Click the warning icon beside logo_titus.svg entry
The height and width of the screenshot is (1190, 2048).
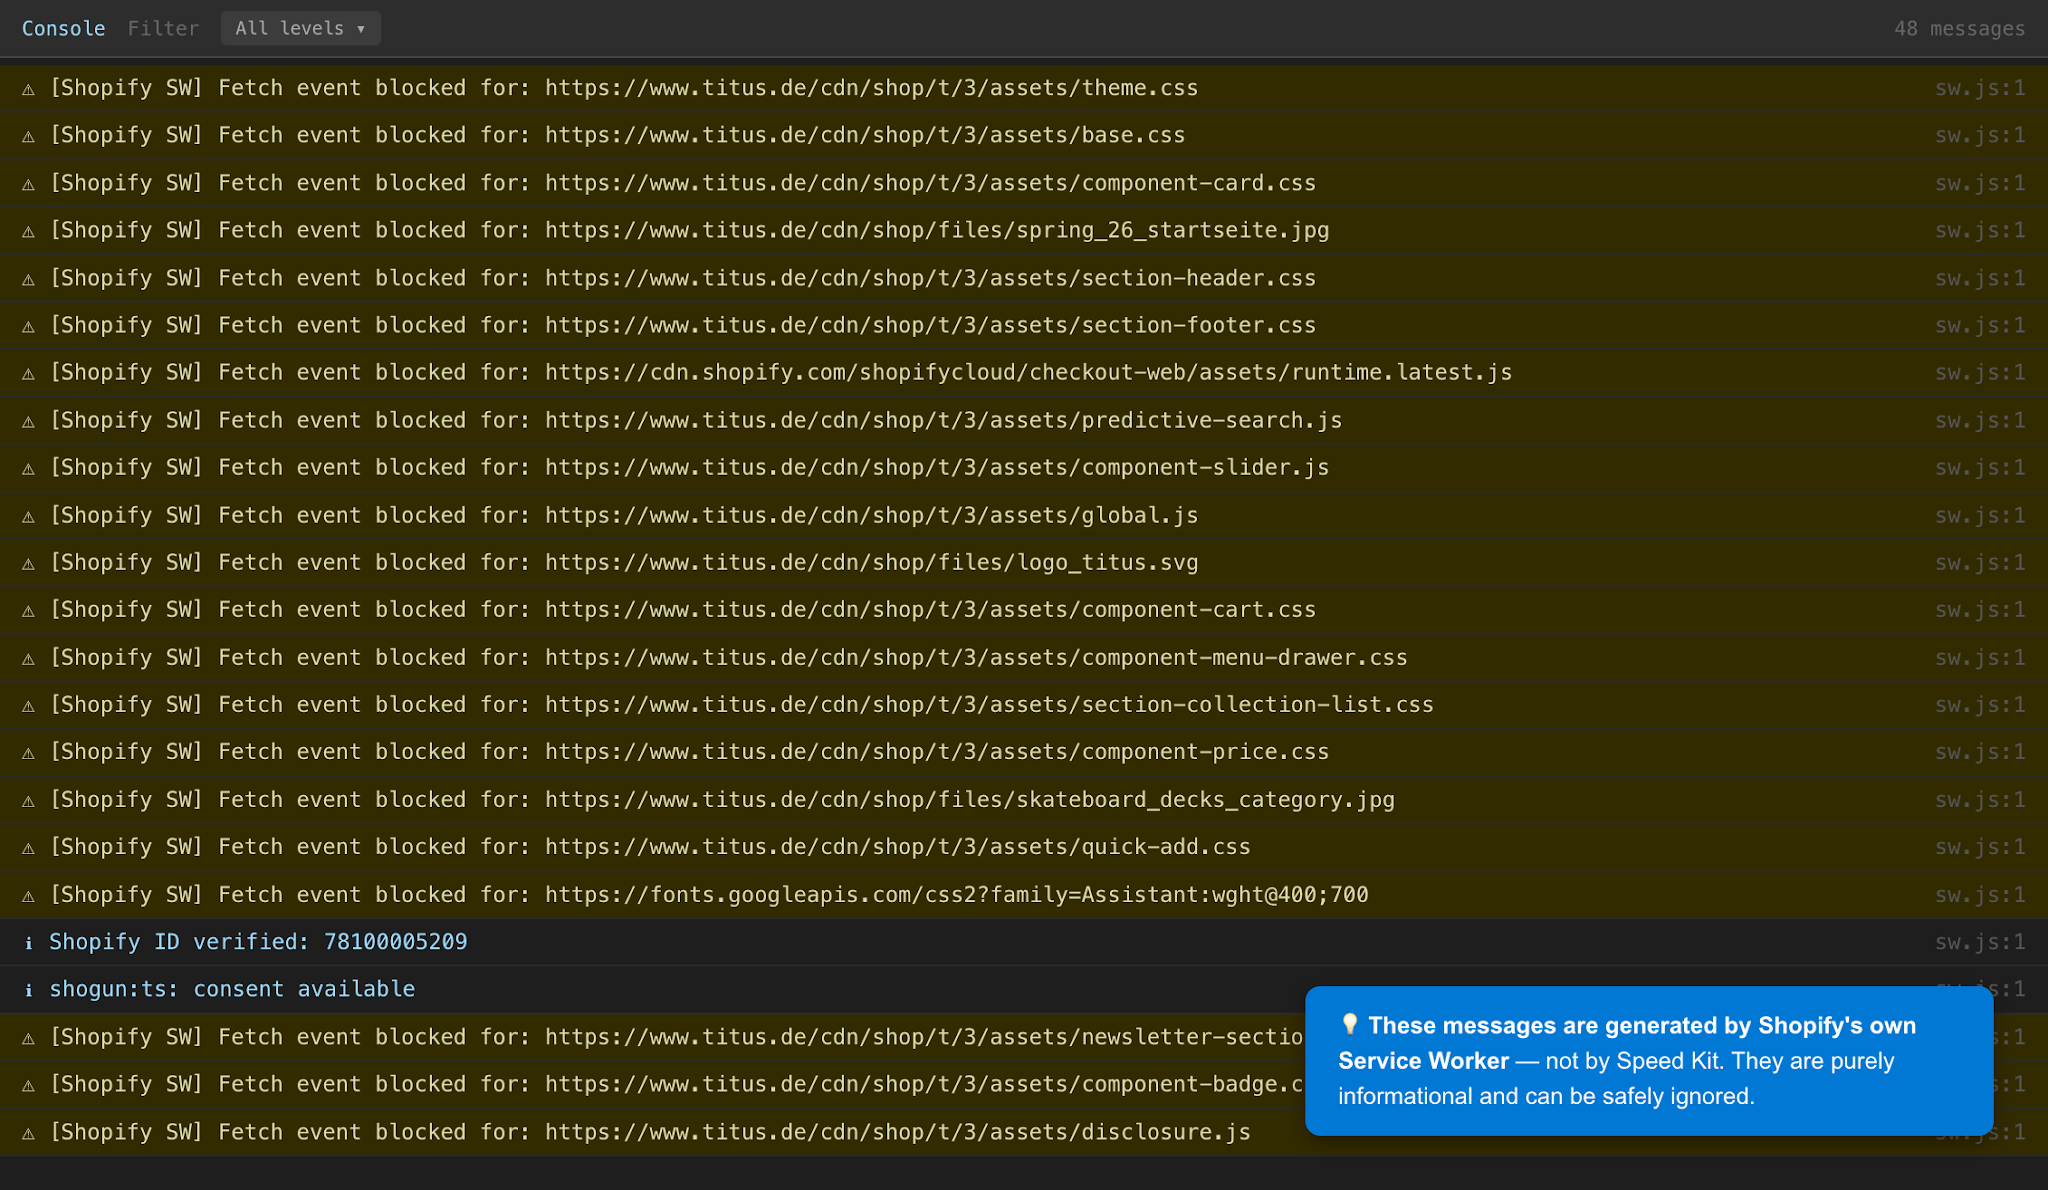click(29, 563)
